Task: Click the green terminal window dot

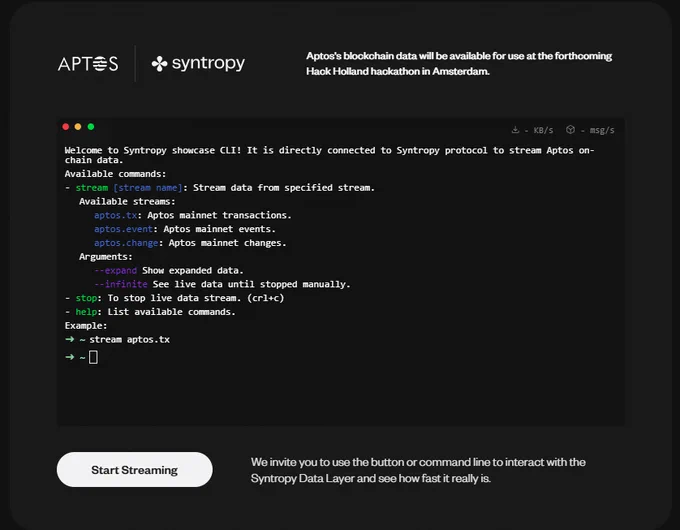Action: click(x=91, y=127)
